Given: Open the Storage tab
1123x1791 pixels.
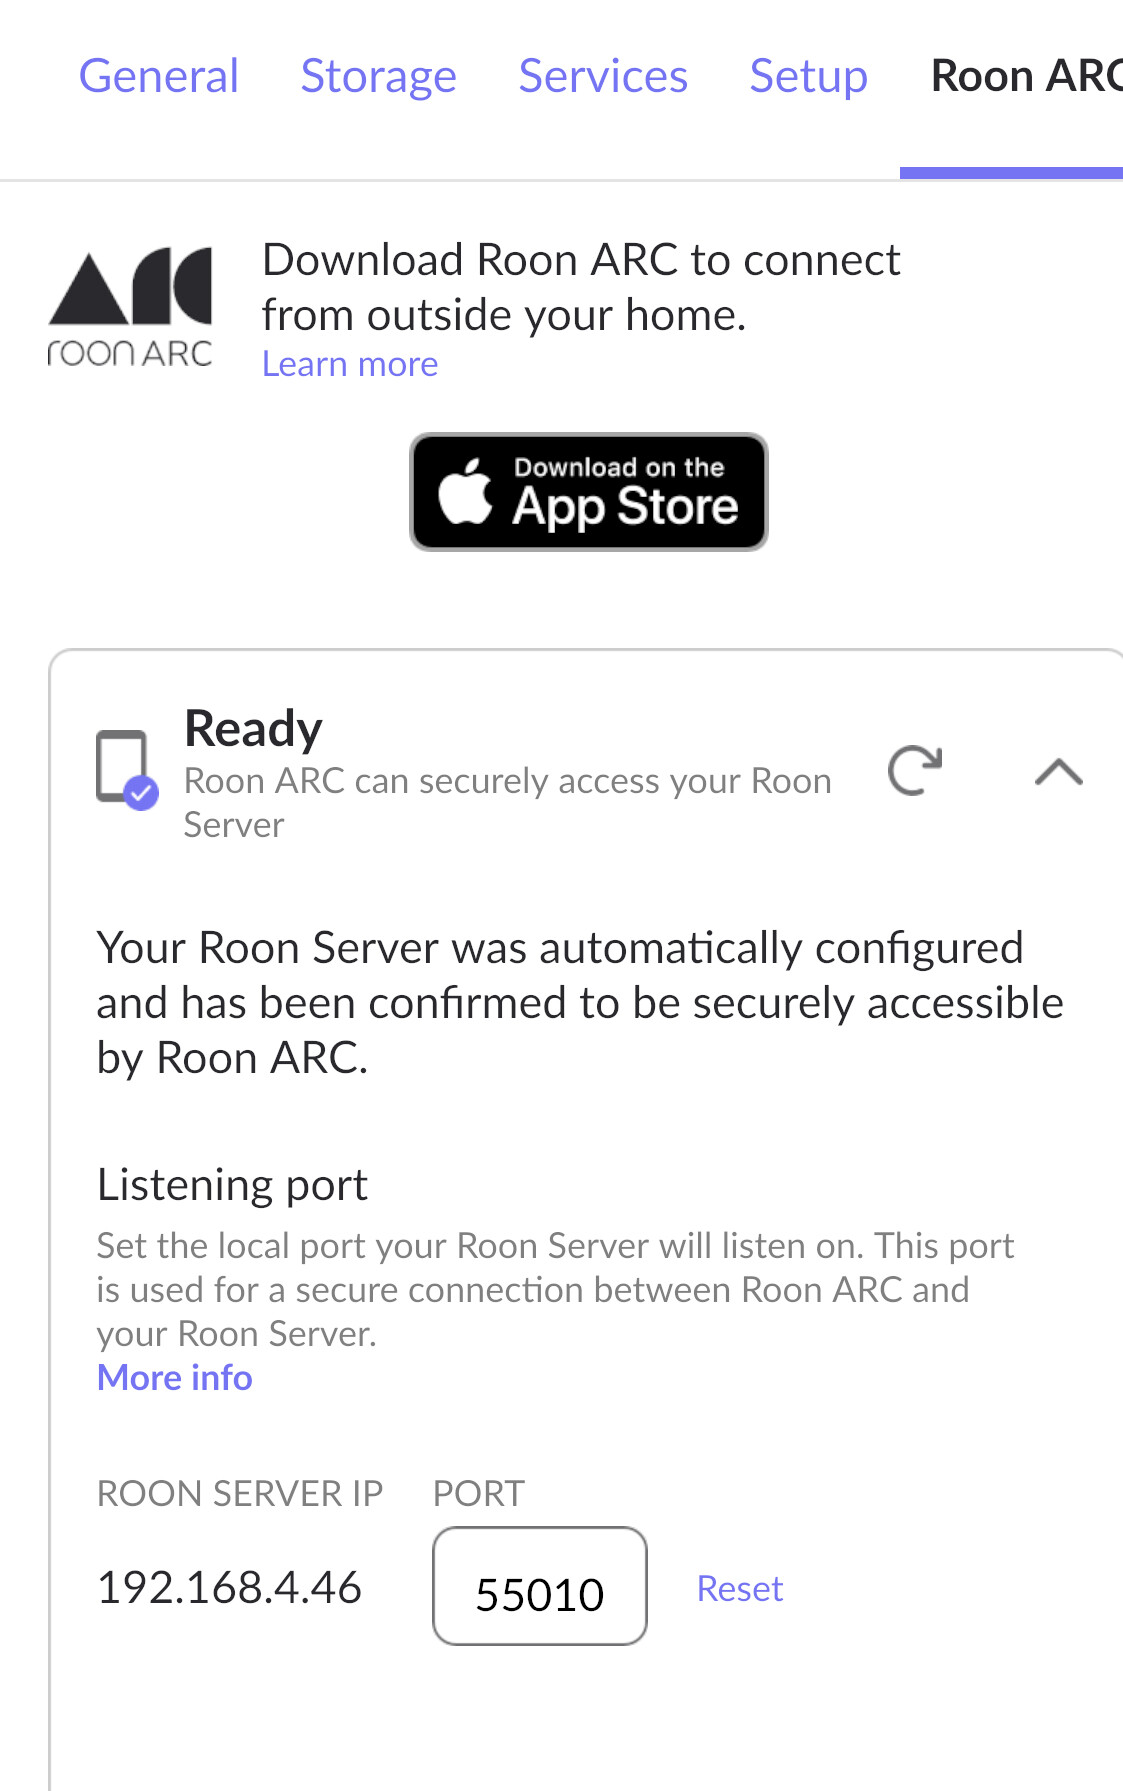Looking at the screenshot, I should (x=378, y=75).
